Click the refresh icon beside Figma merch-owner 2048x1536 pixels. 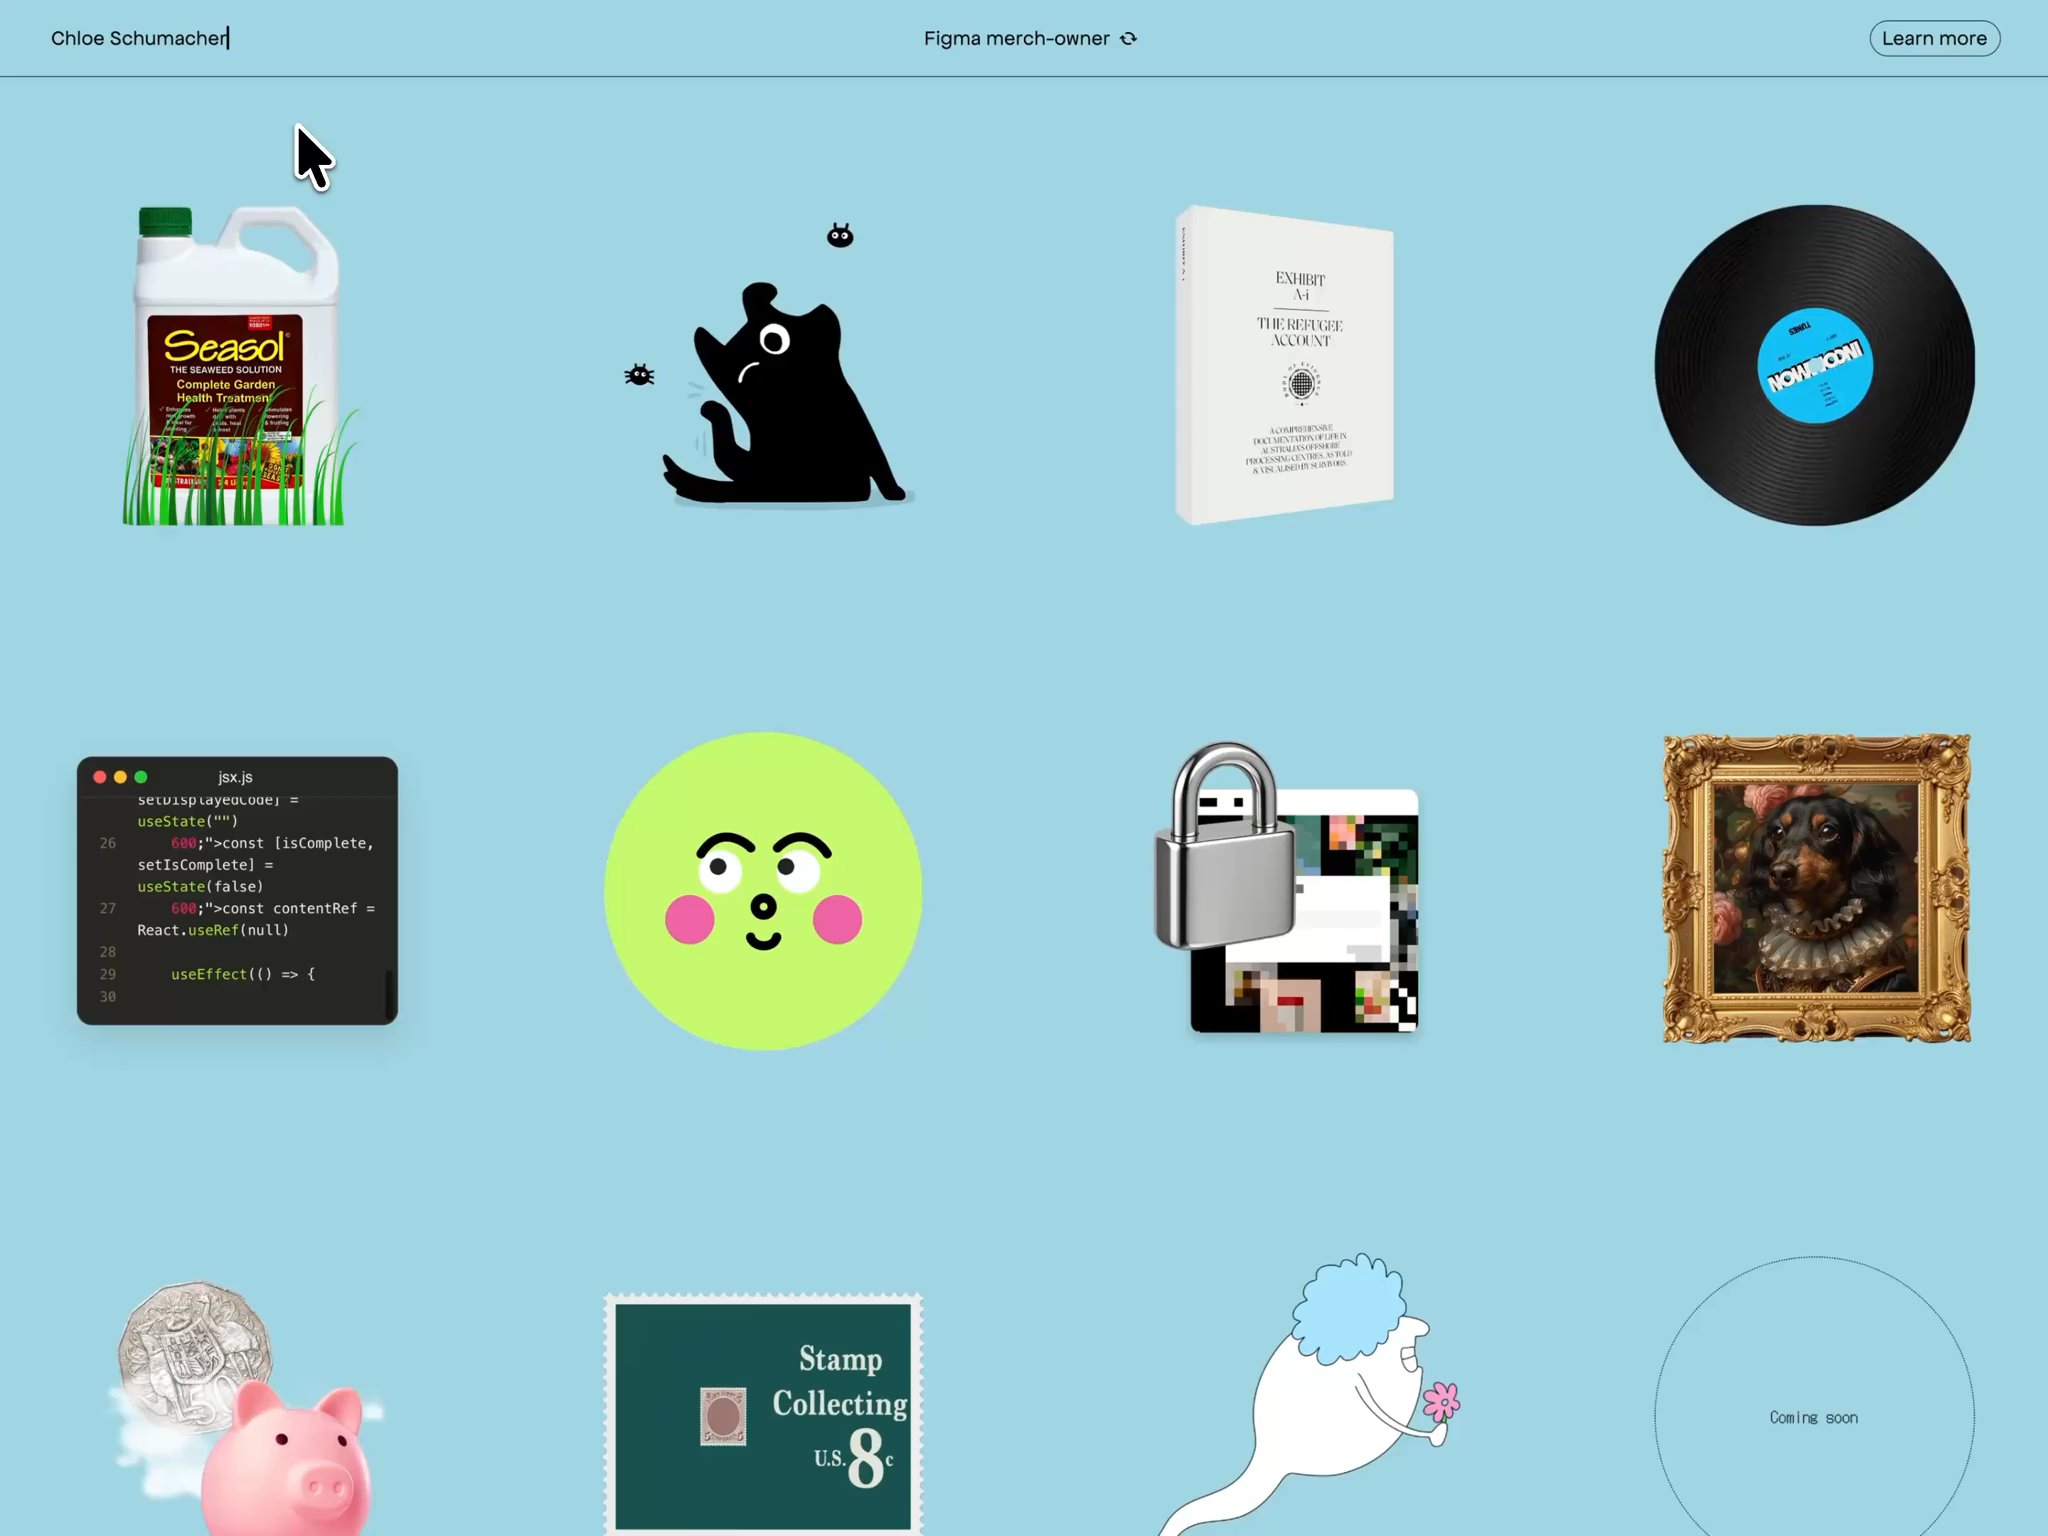pos(1129,39)
